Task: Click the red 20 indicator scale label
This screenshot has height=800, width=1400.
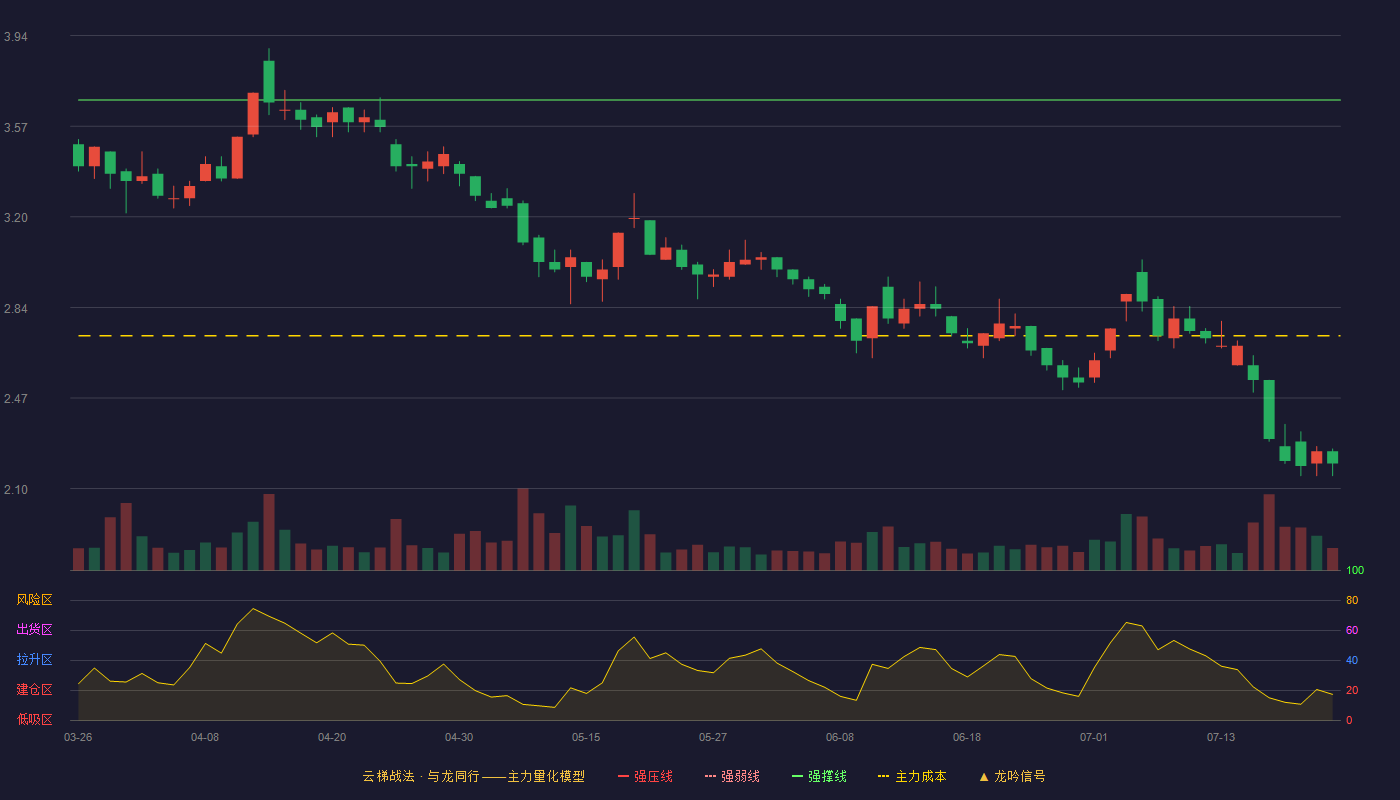Action: [x=1352, y=690]
